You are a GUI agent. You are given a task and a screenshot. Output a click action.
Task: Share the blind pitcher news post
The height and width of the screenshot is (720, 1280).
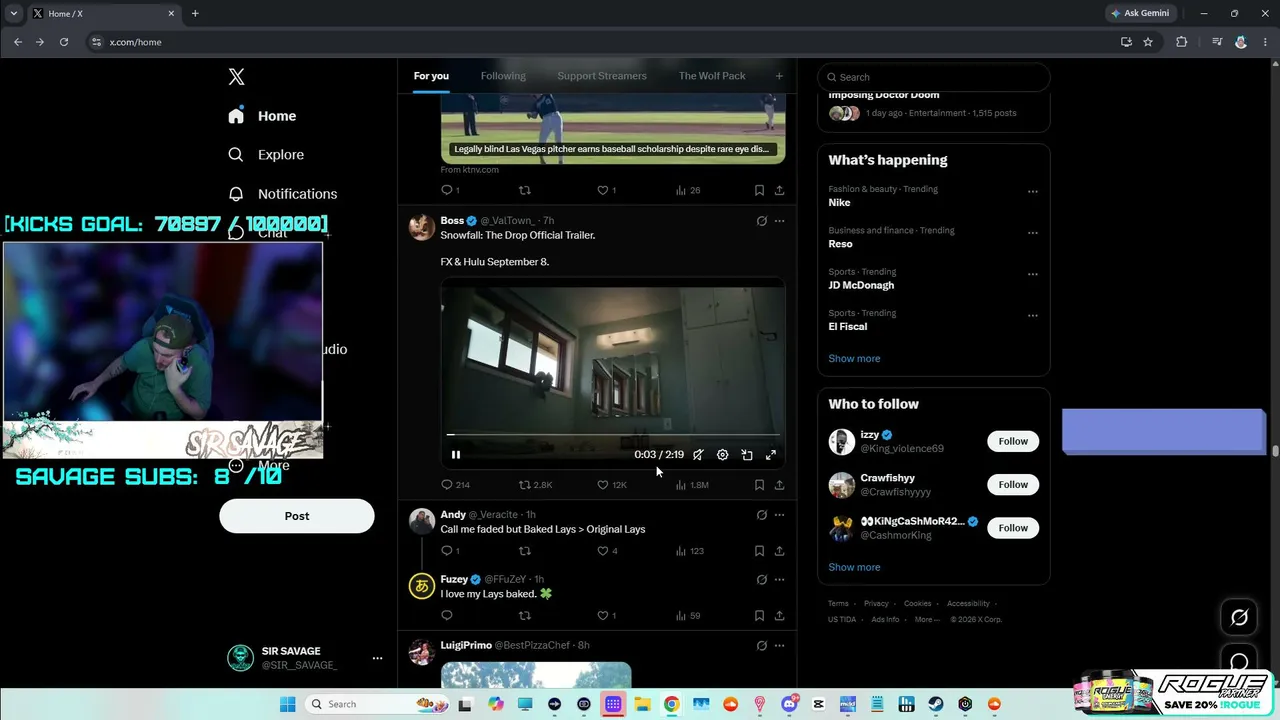pyautogui.click(x=779, y=190)
